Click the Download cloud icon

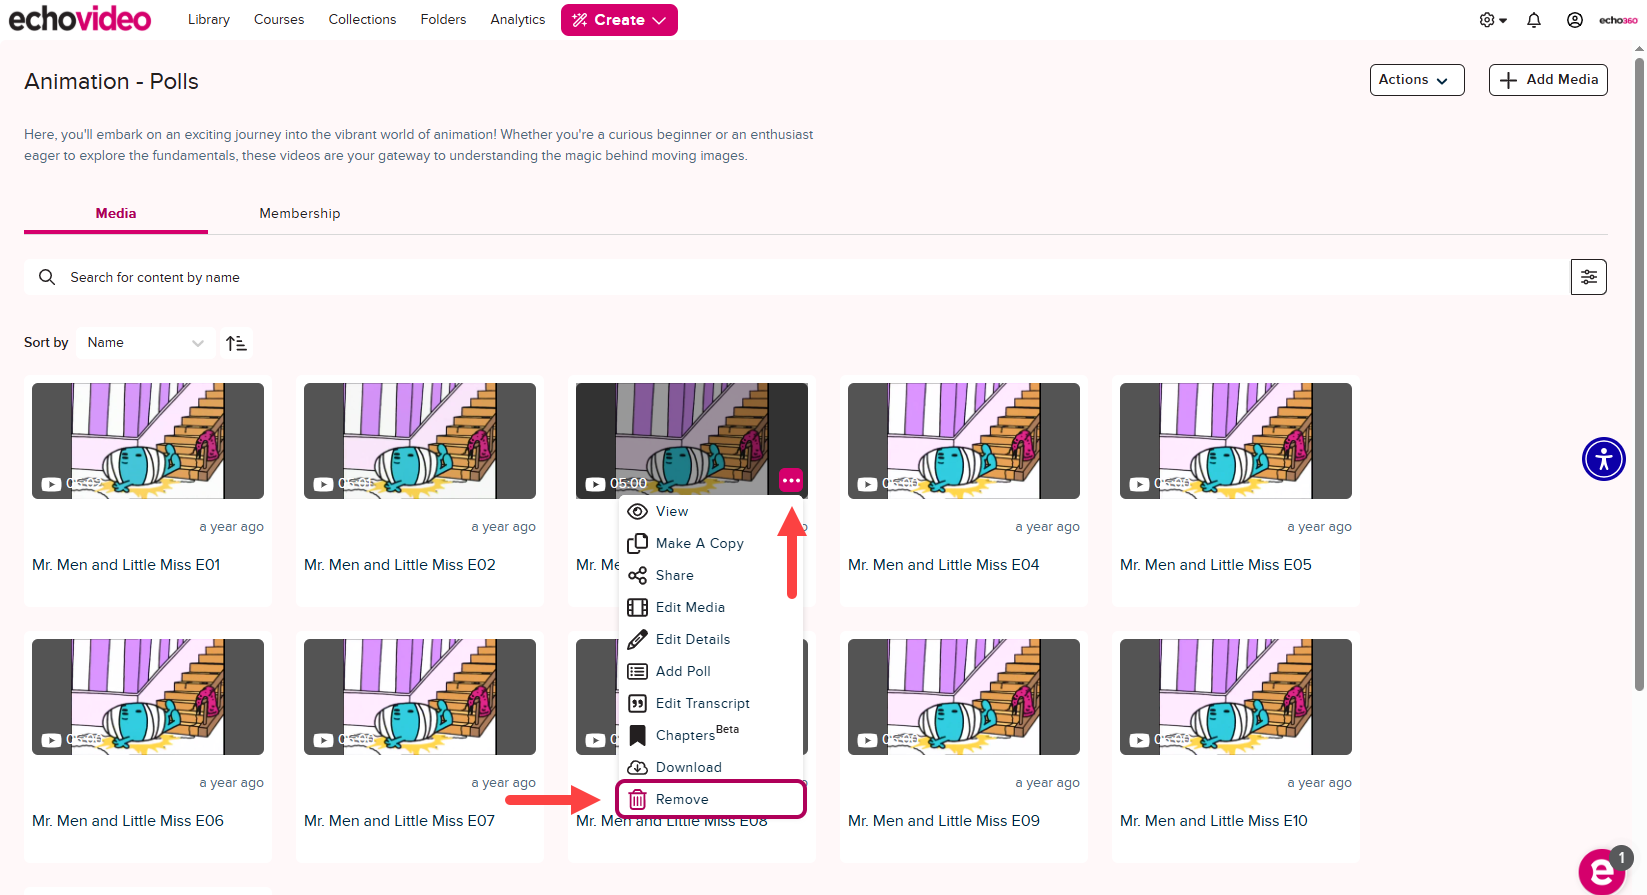[637, 767]
